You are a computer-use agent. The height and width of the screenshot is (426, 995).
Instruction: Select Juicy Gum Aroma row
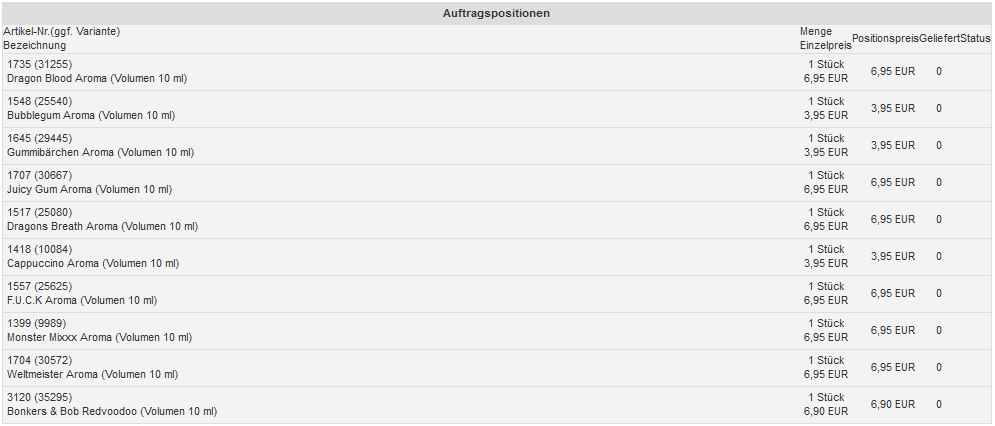click(x=89, y=190)
